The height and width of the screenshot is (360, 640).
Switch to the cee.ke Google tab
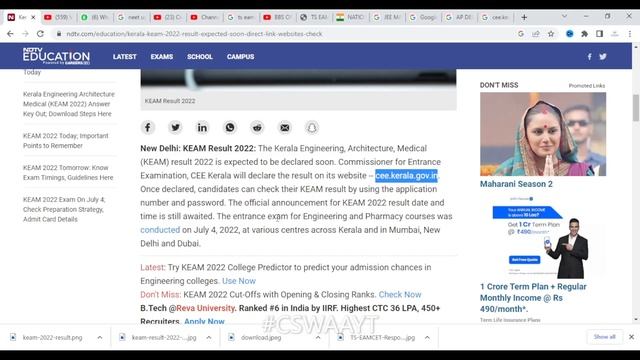tap(496, 17)
